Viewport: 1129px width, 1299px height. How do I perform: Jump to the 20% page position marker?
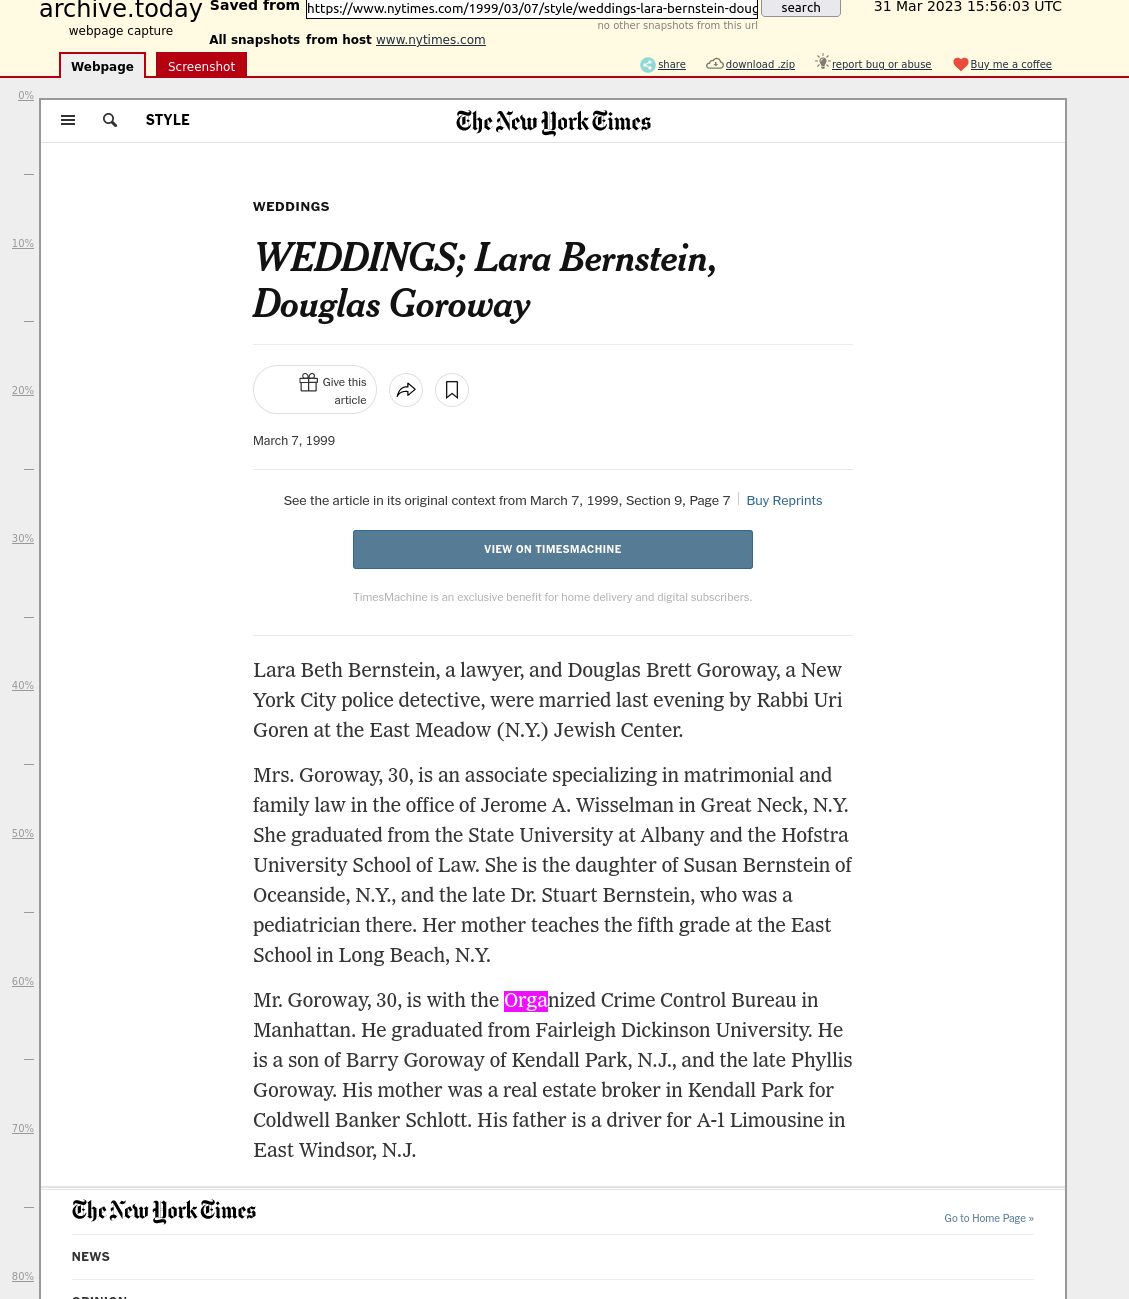tap(23, 391)
